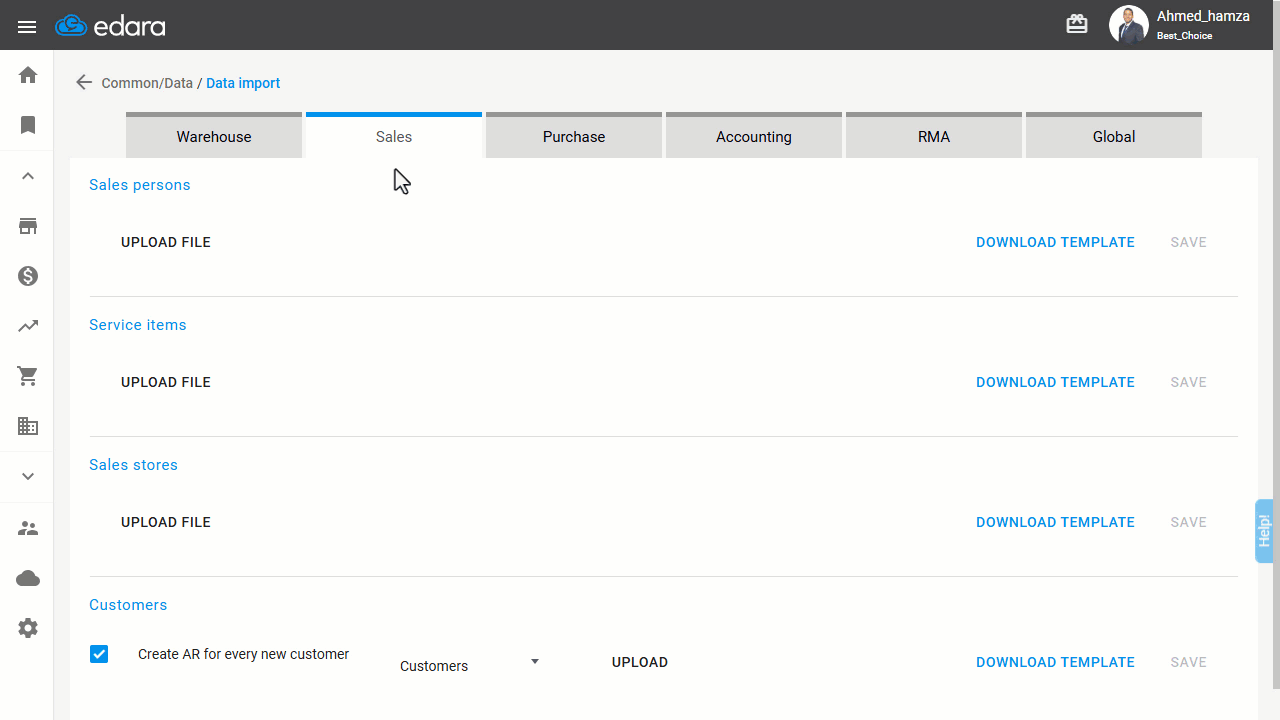Image resolution: width=1280 pixels, height=720 pixels.
Task: Save the Customers import
Action: click(1189, 662)
